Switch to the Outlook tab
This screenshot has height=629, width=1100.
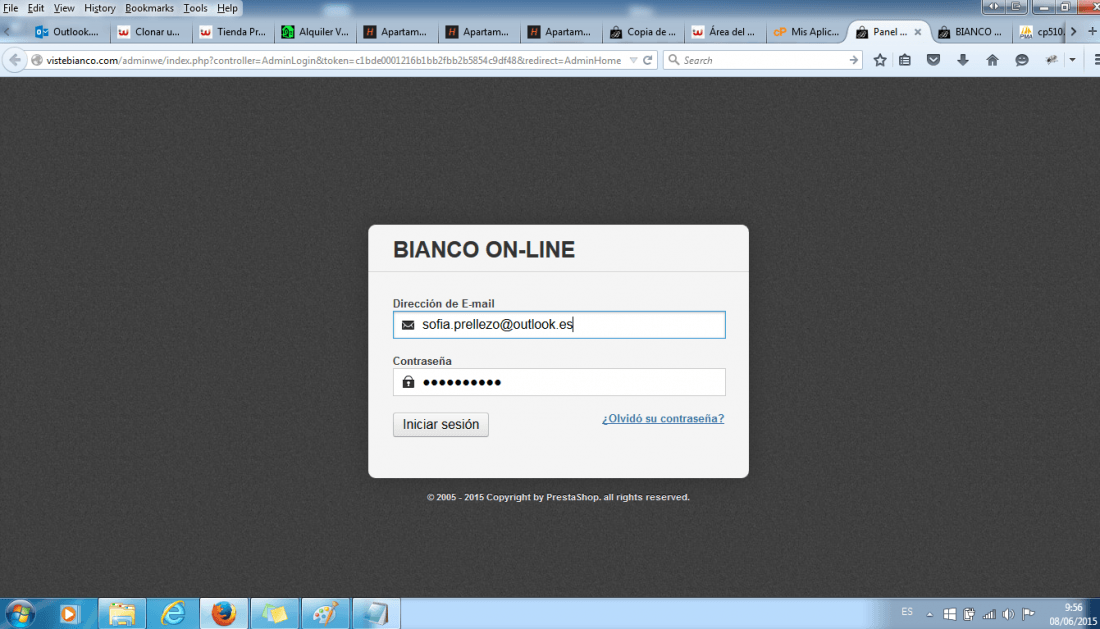click(68, 32)
